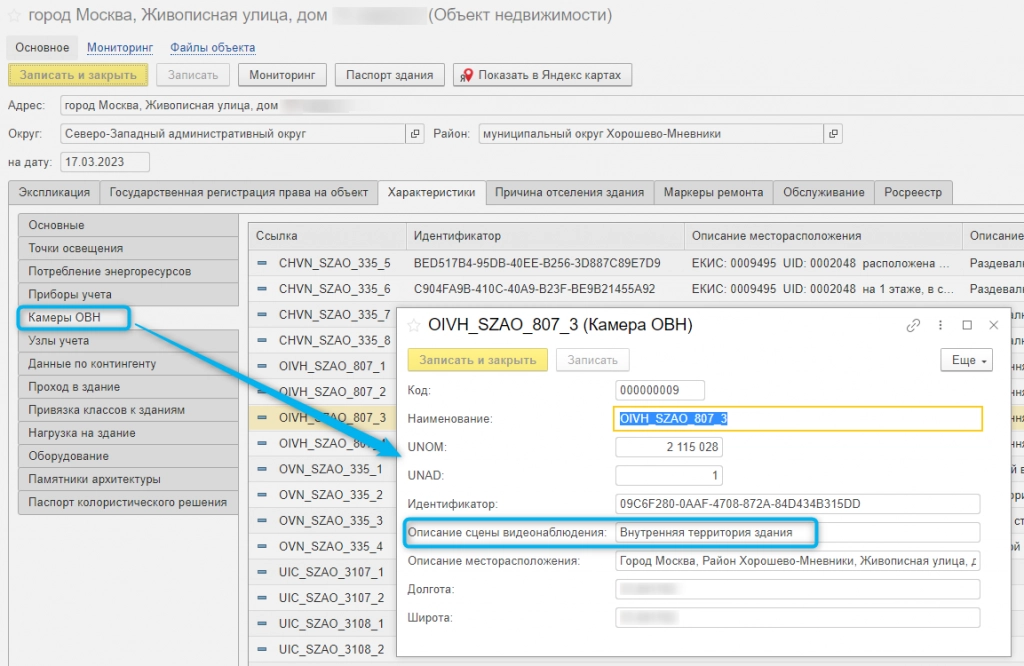Go to the Файлы объекта link
Viewport: 1024px width, 666px height.
coord(212,47)
